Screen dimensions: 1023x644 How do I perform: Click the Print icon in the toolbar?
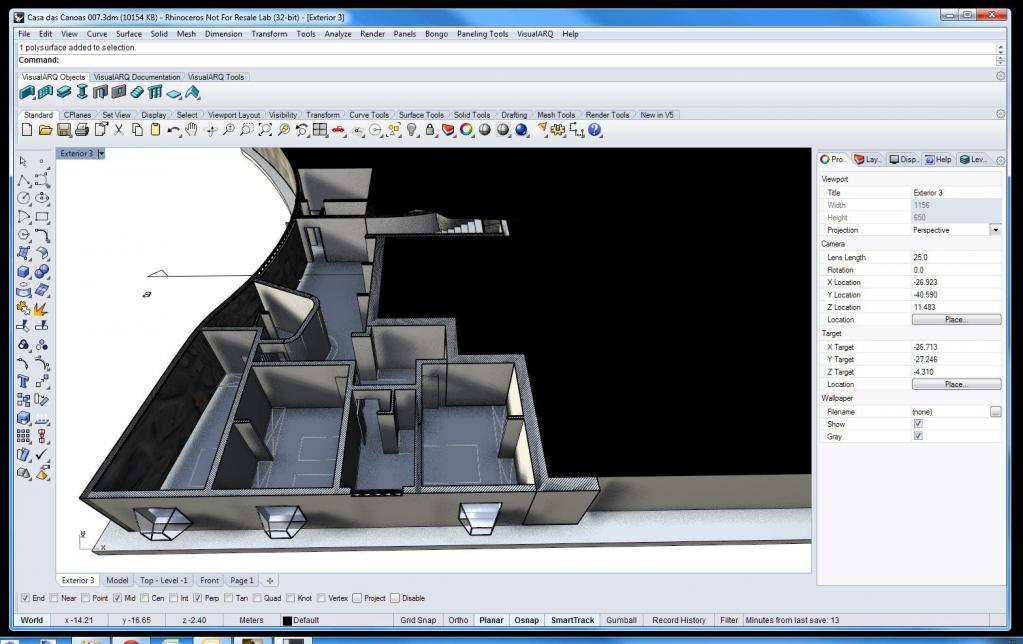[x=82, y=130]
